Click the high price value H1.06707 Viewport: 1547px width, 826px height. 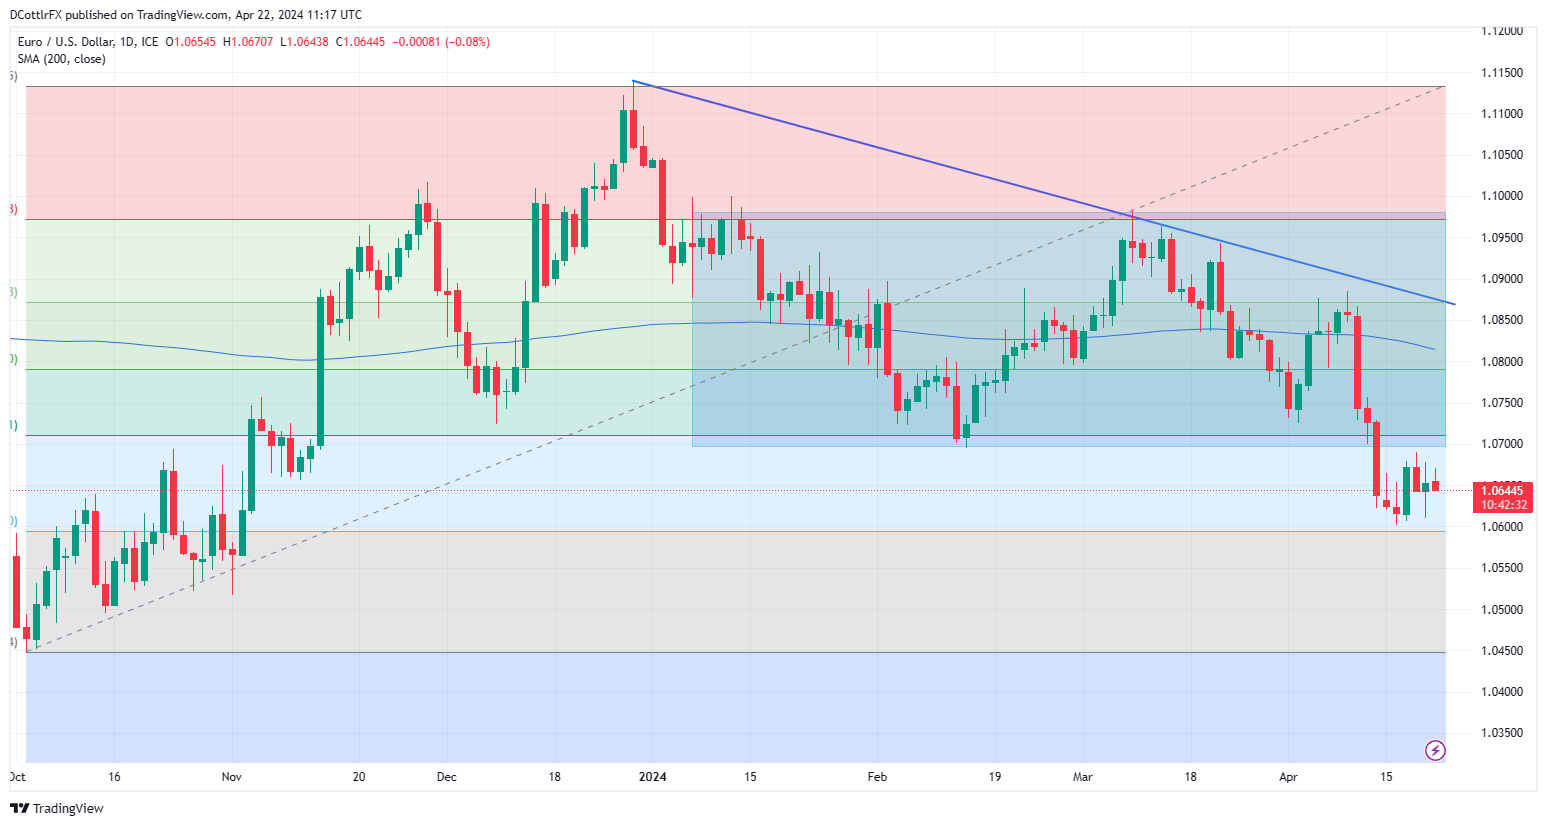(248, 42)
